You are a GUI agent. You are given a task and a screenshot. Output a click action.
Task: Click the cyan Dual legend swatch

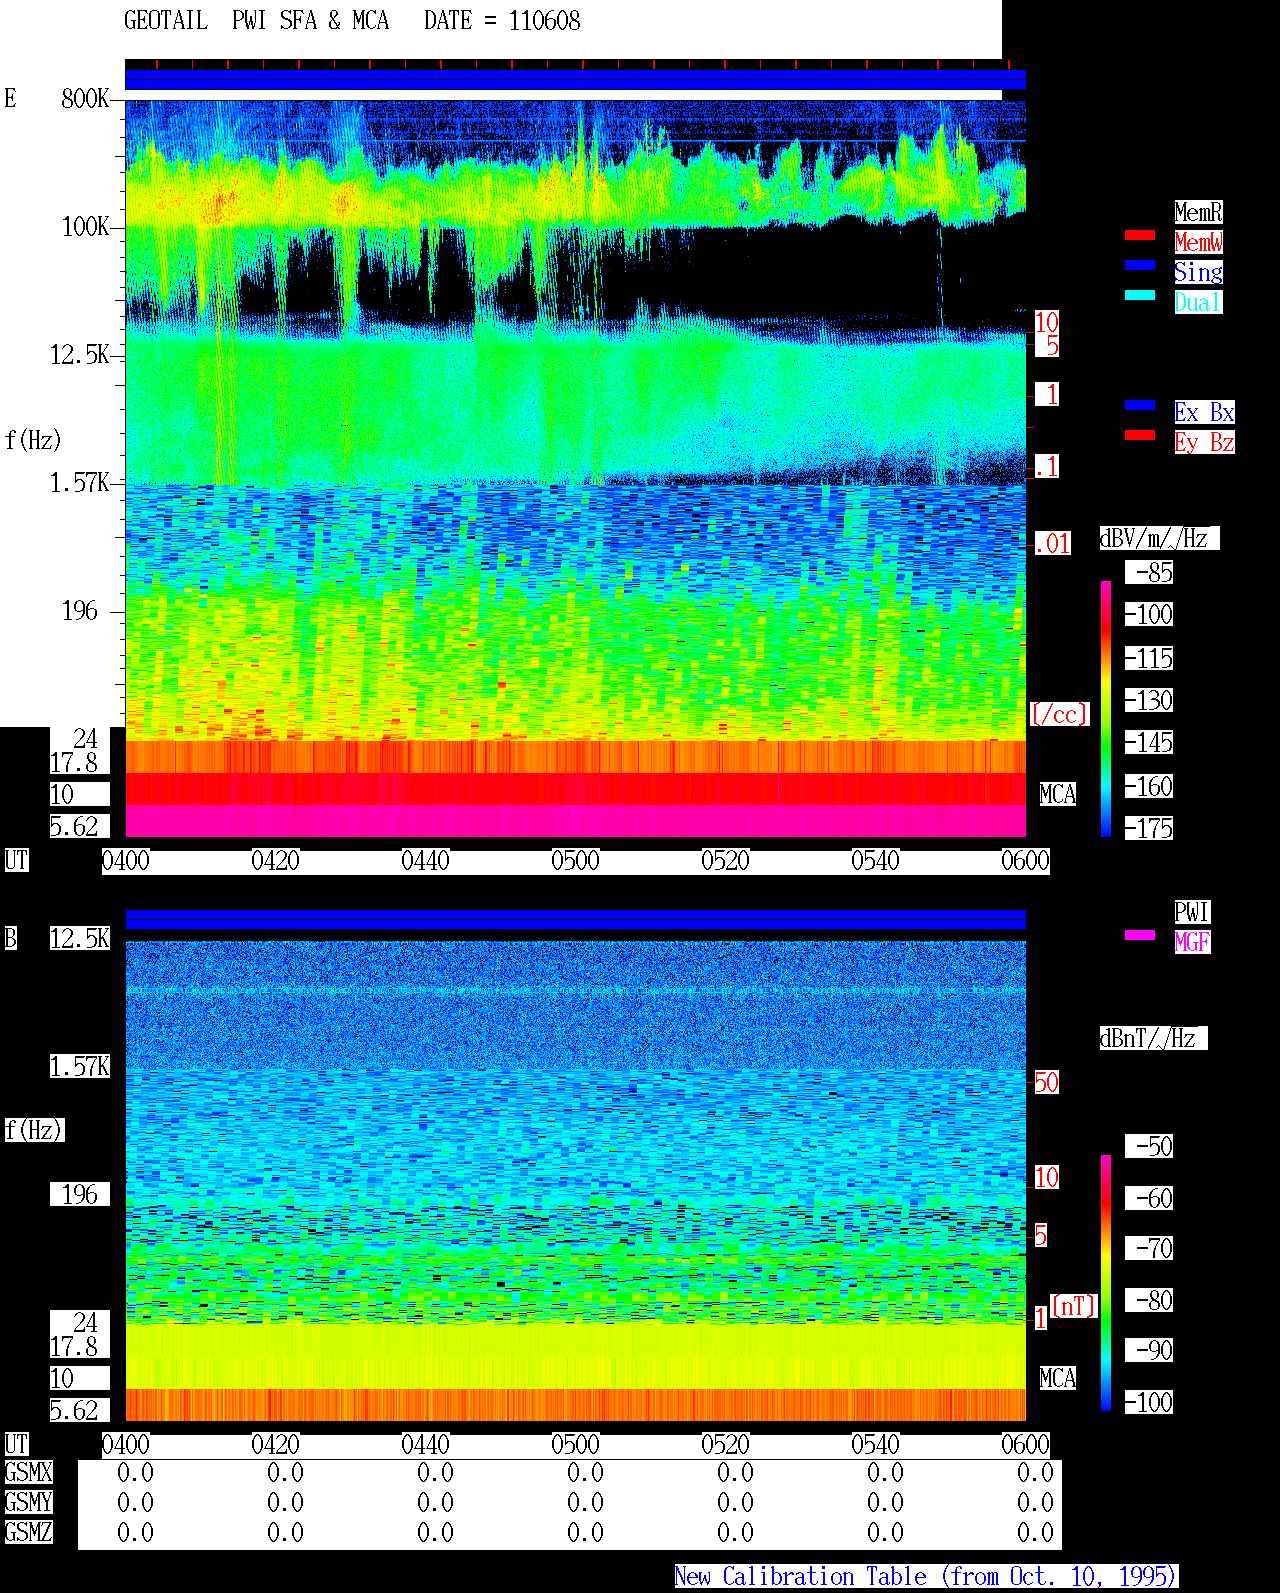tap(1140, 295)
